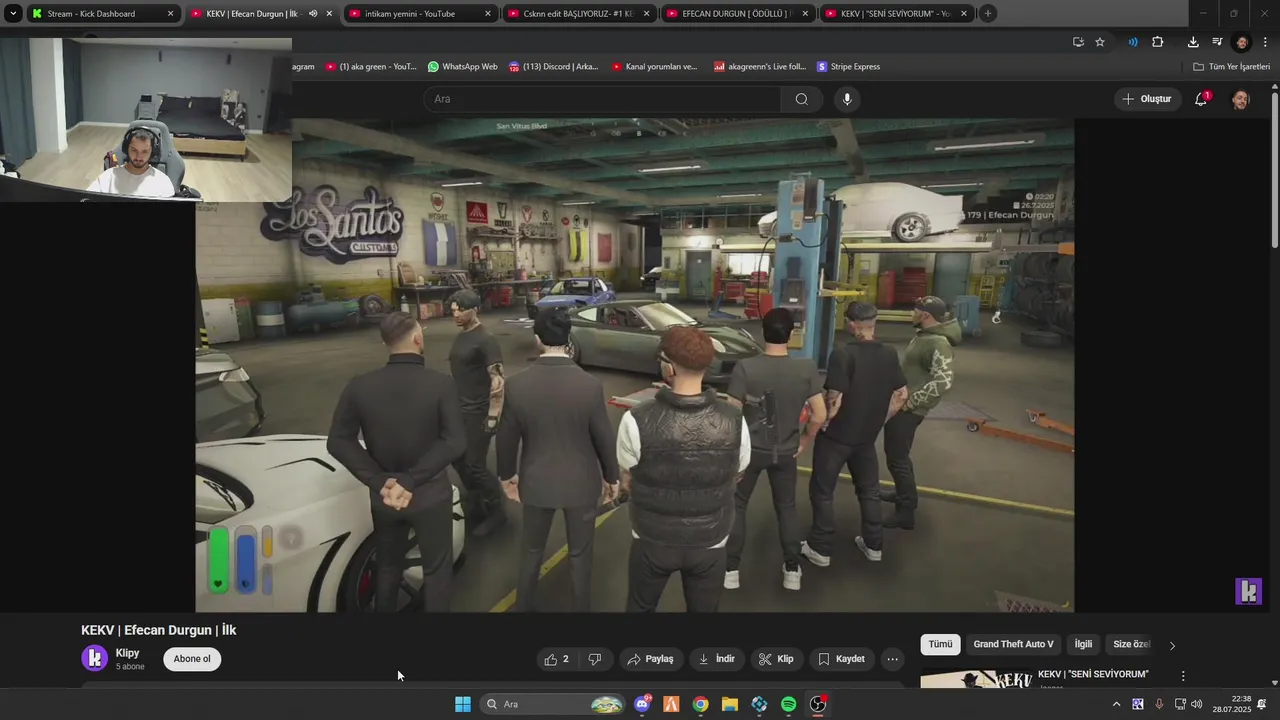Open the Klipy channel avatar

pyautogui.click(x=95, y=658)
